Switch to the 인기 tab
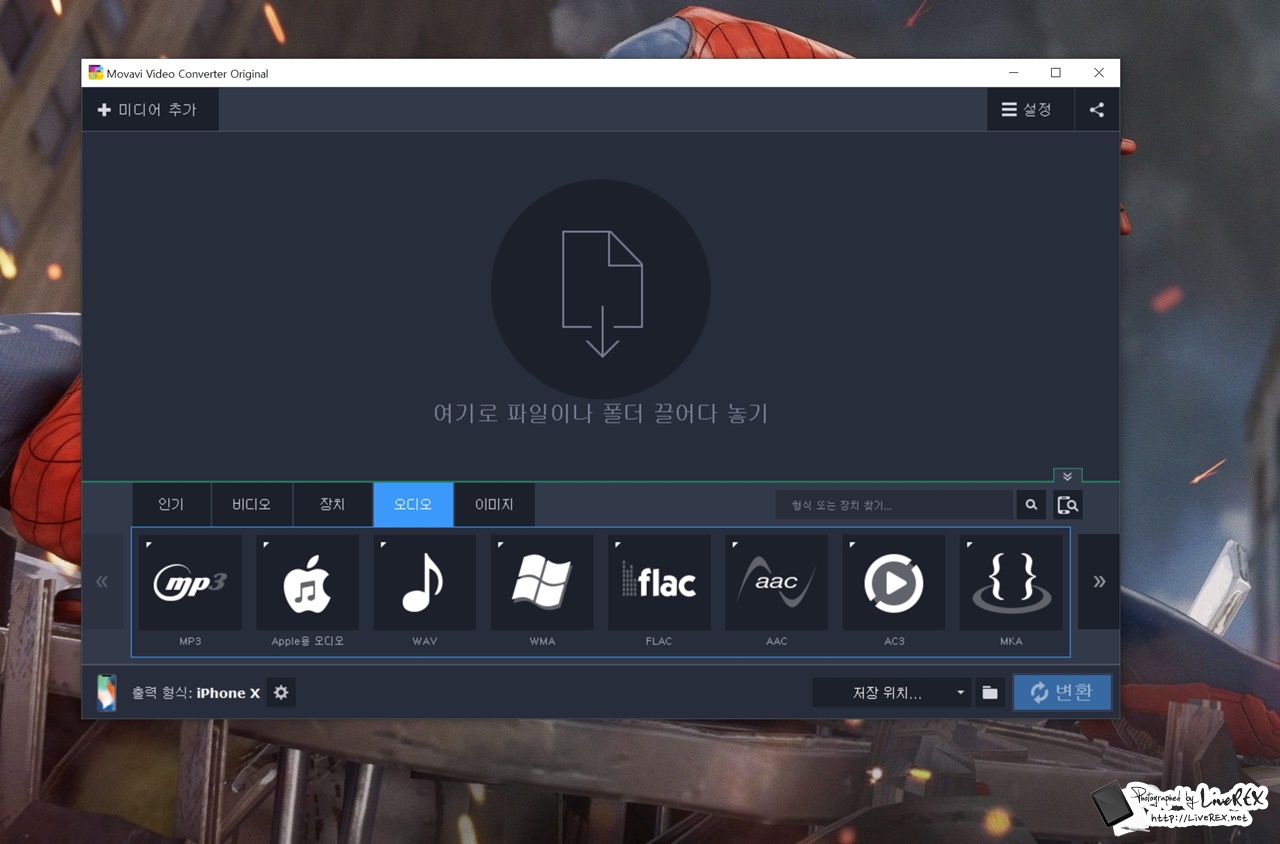This screenshot has width=1280, height=844. point(171,505)
